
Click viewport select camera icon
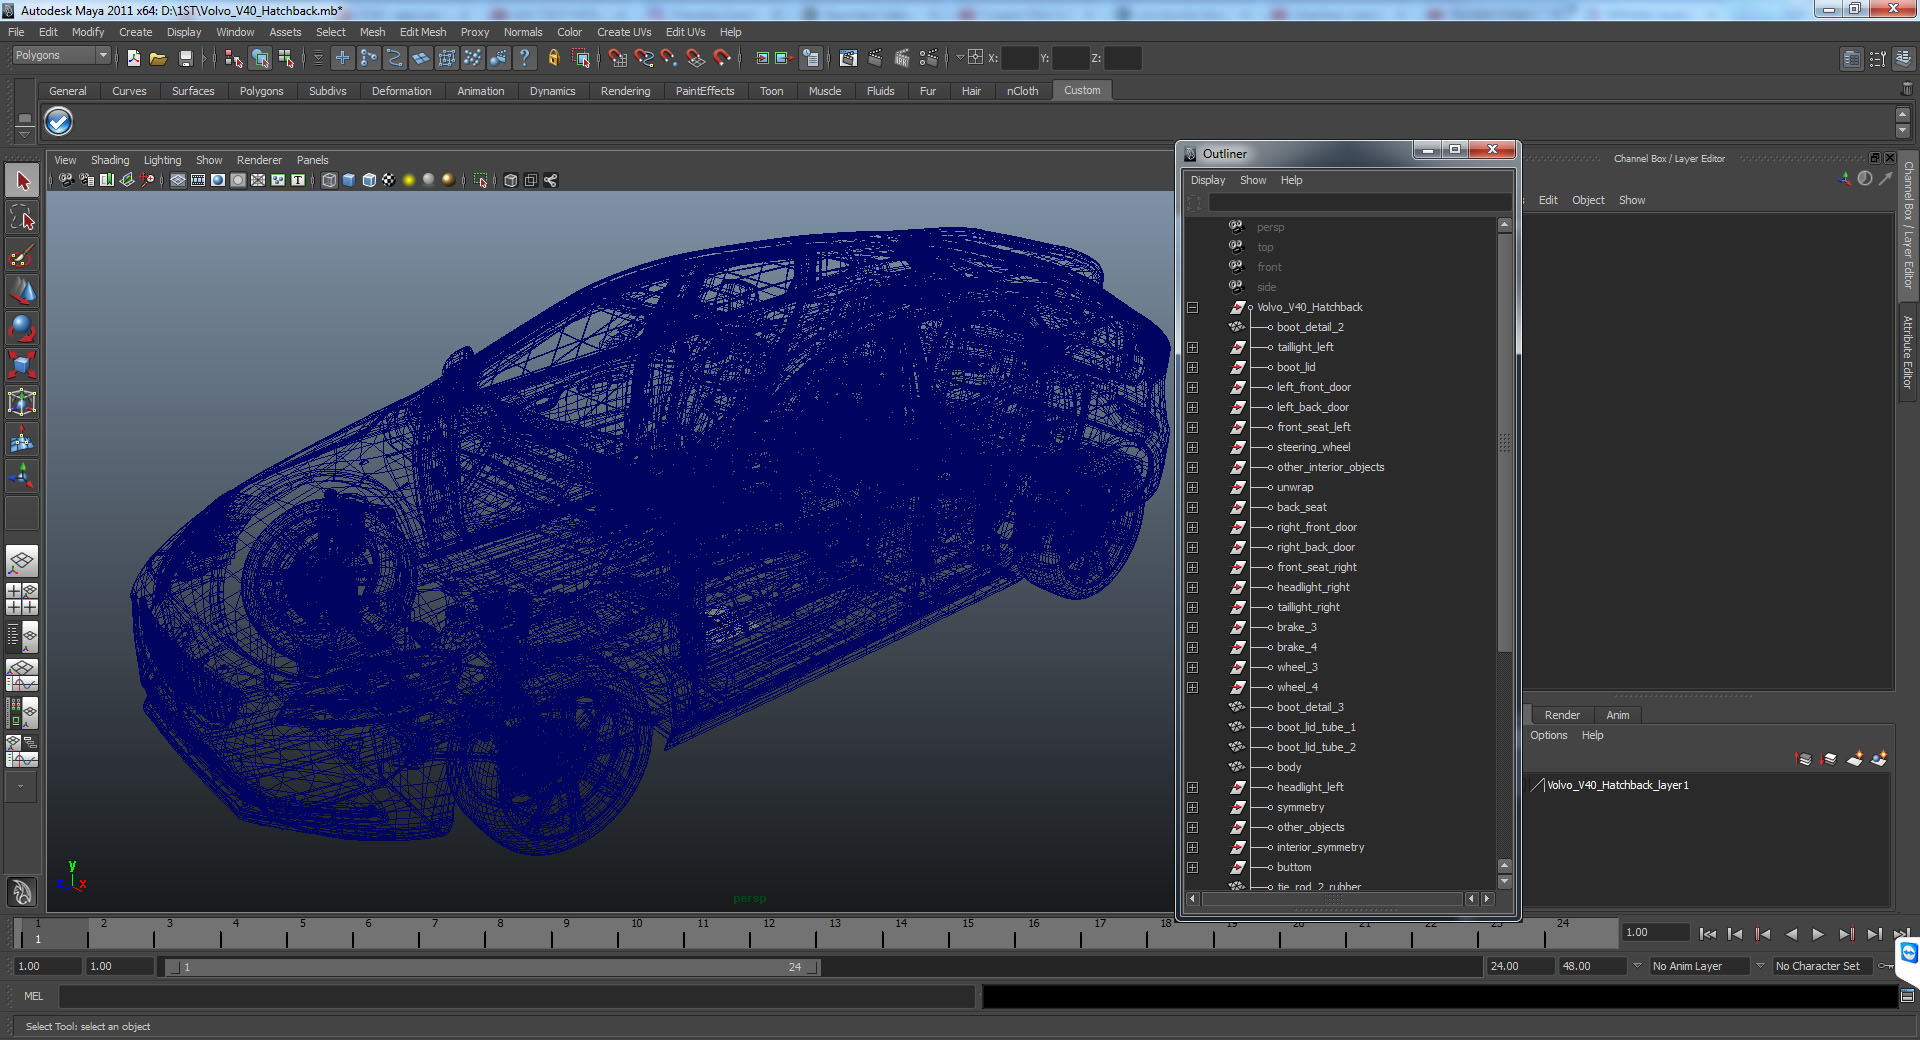tap(66, 180)
